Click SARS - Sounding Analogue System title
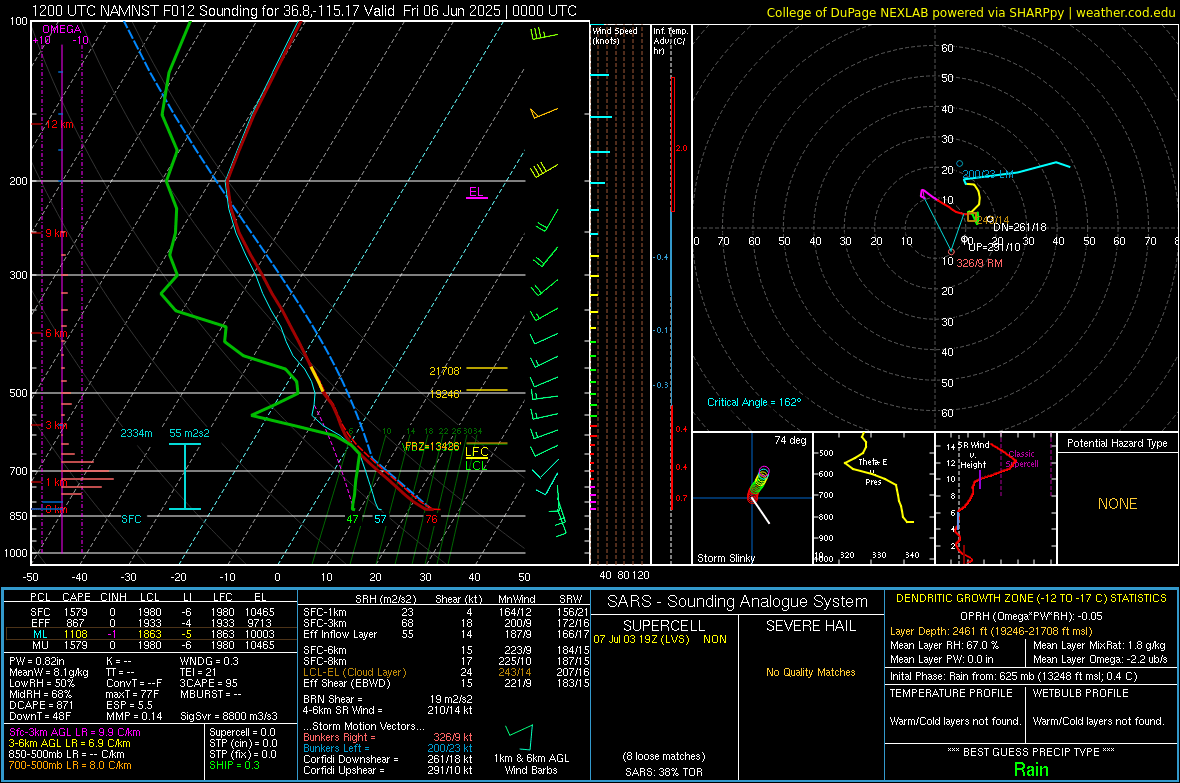 (x=738, y=602)
